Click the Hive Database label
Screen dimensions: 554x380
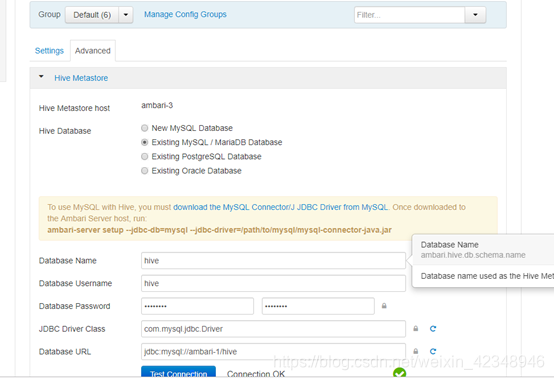tap(65, 131)
